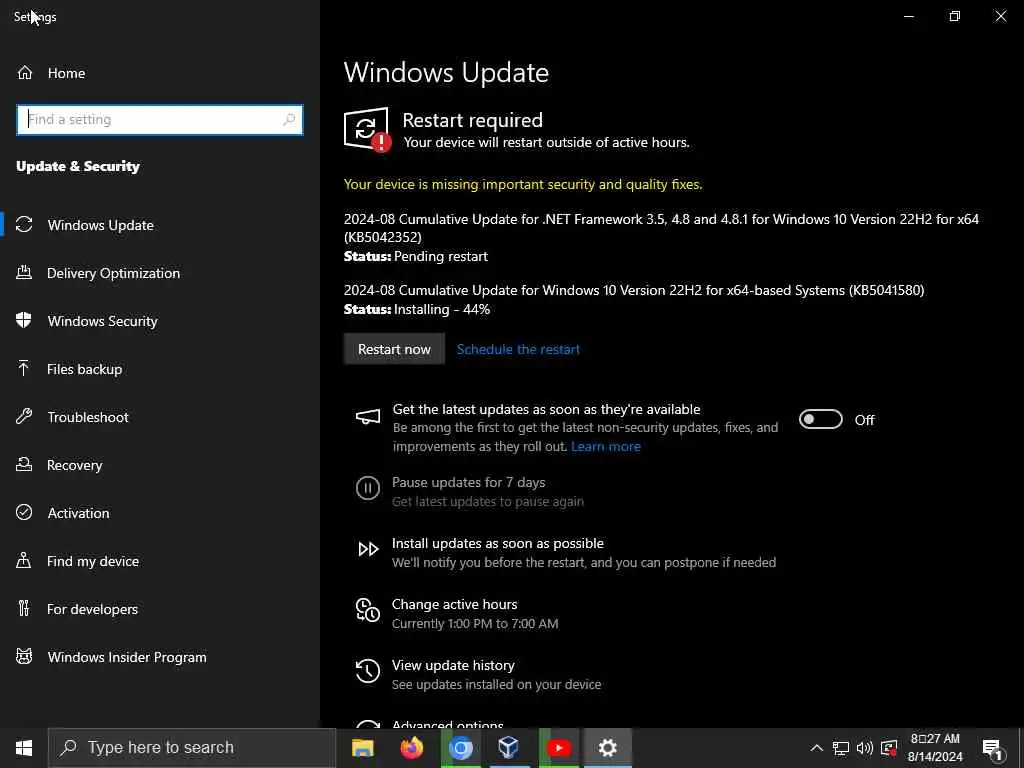Click the Change active hours clock icon

tap(368, 610)
